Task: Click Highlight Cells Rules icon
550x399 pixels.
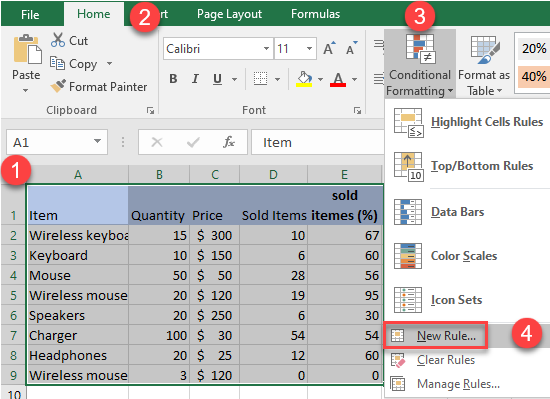Action: tap(408, 122)
